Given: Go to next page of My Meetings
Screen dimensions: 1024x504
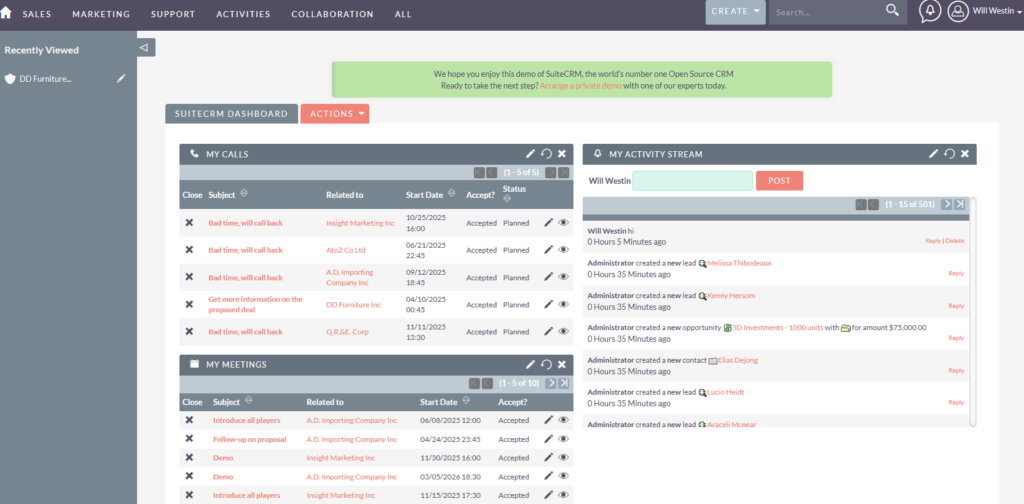Looking at the screenshot, I should [551, 383].
